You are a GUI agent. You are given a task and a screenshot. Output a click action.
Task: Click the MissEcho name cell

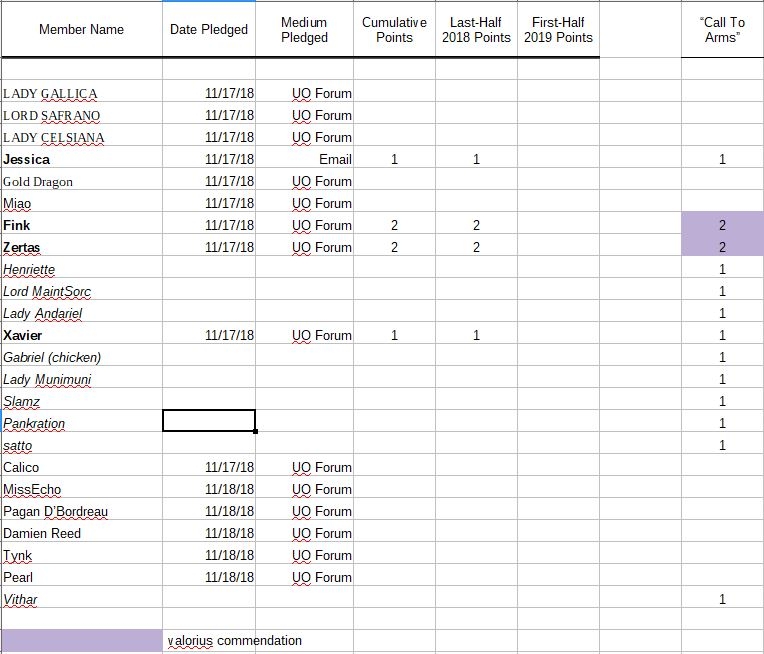(x=81, y=487)
